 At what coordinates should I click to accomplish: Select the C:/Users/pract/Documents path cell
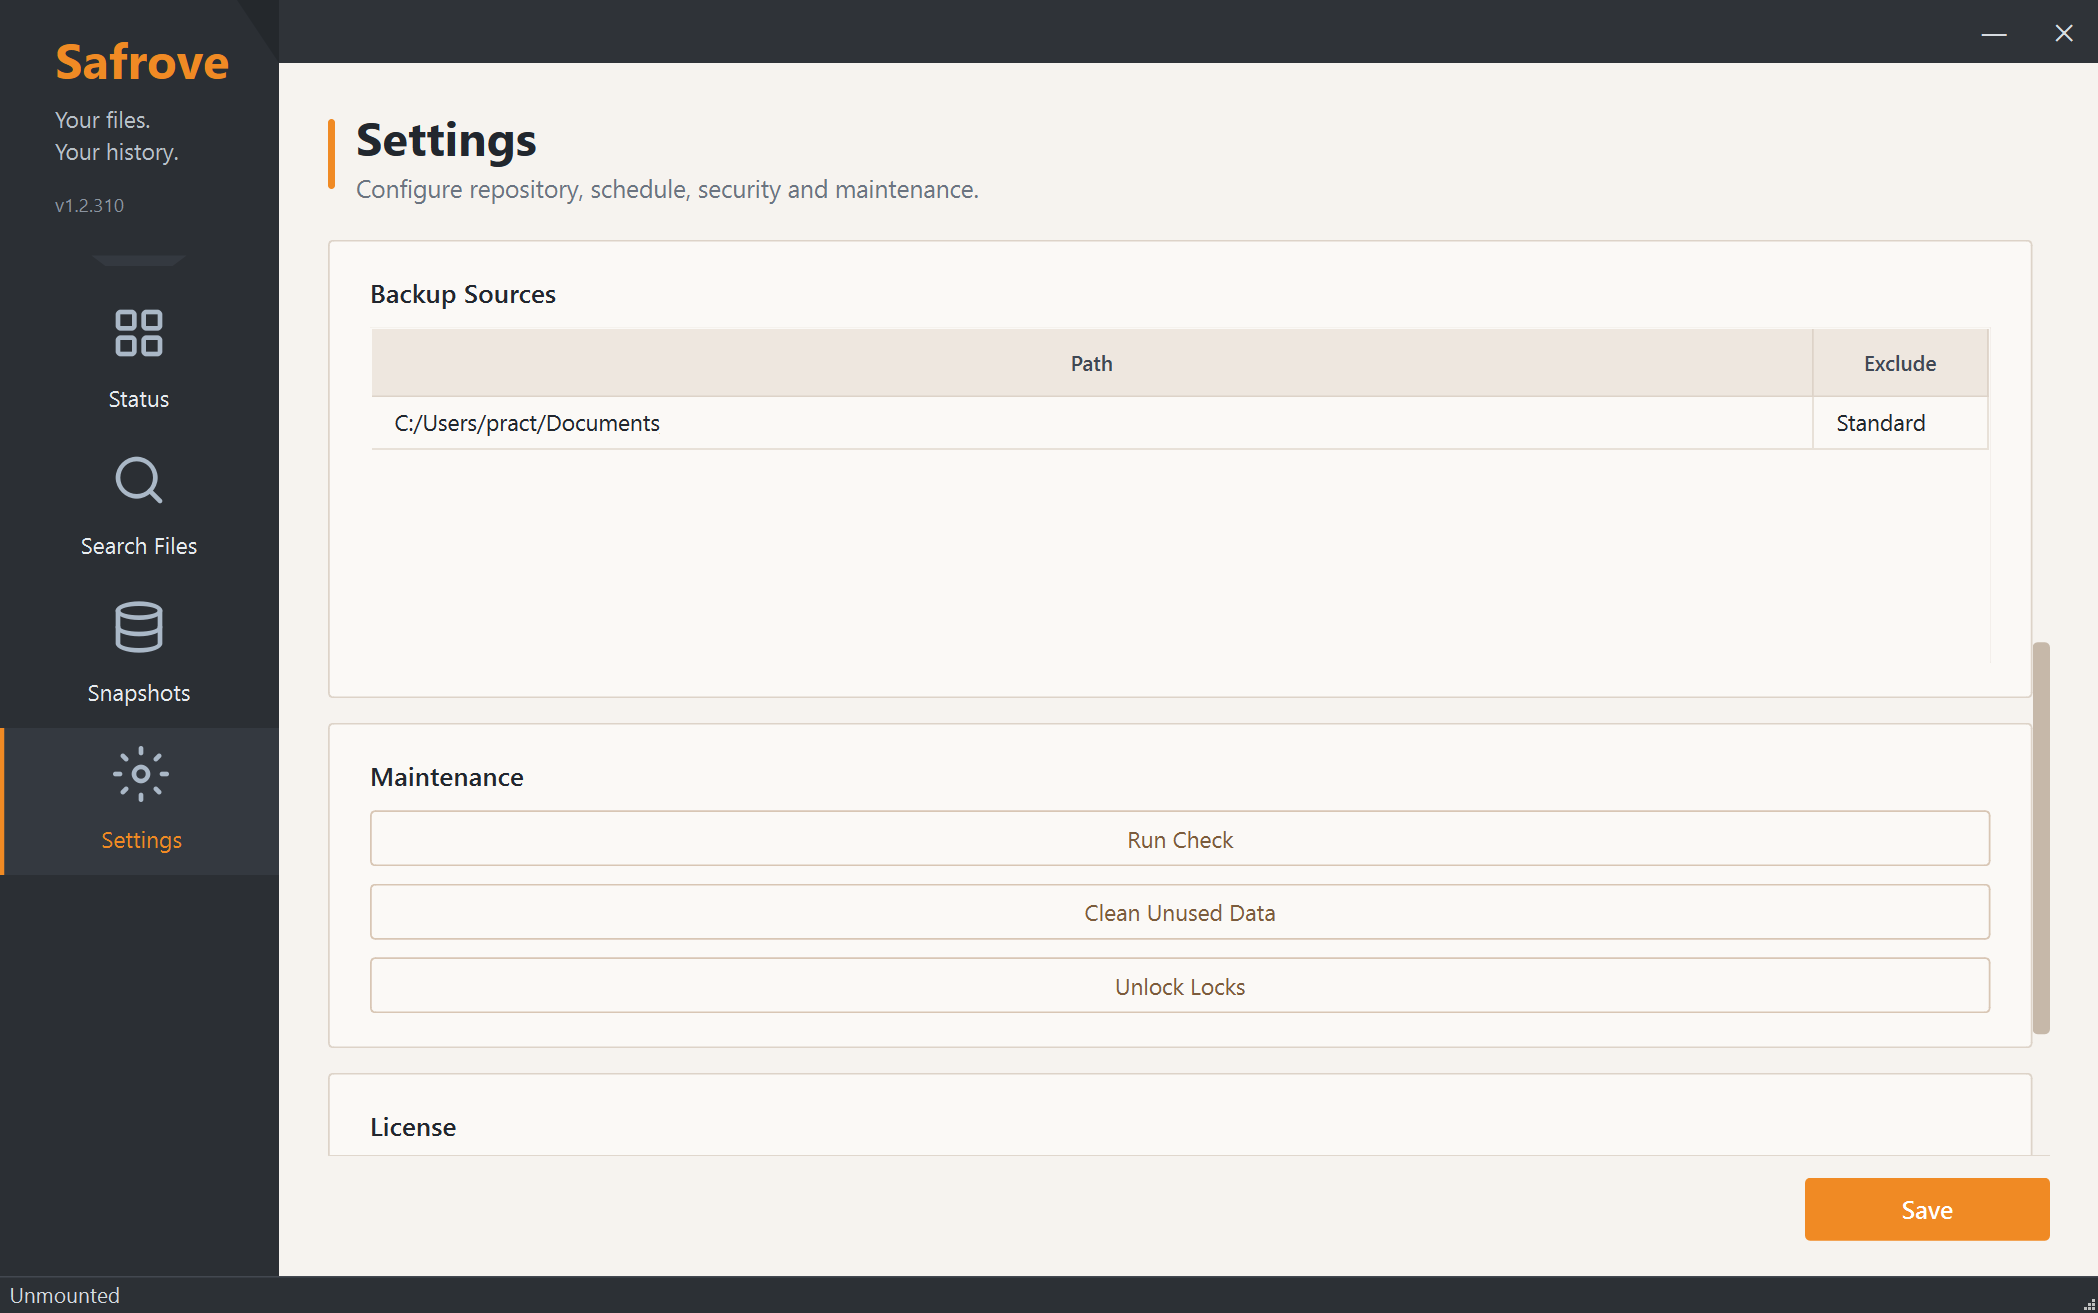pos(1092,423)
